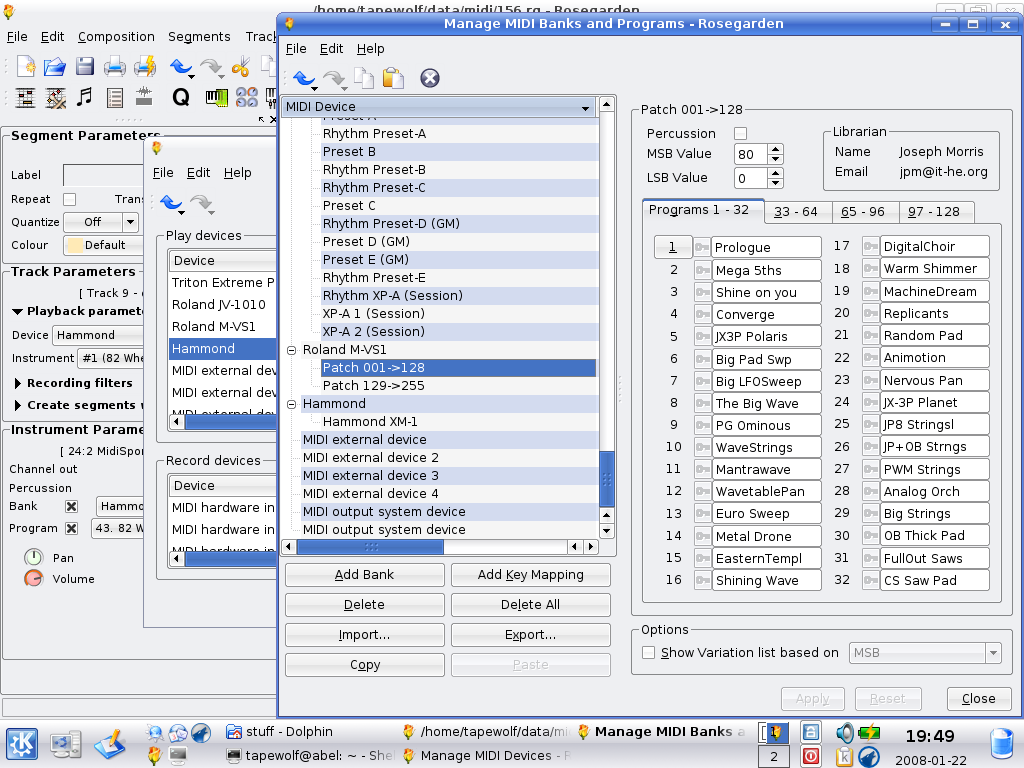Expand Create segments section
The height and width of the screenshot is (768, 1024).
[x=18, y=406]
